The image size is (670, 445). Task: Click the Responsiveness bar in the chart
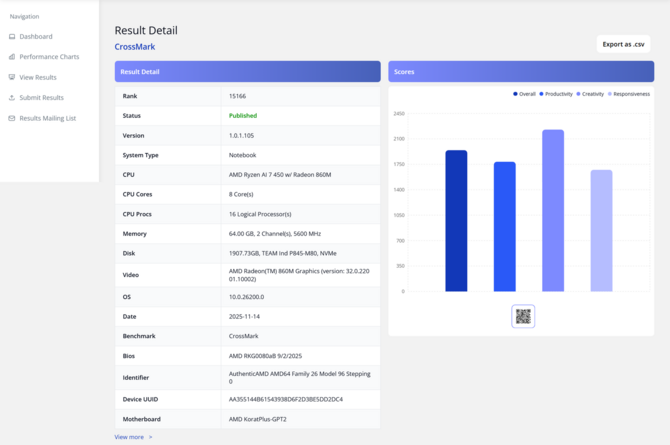(601, 230)
